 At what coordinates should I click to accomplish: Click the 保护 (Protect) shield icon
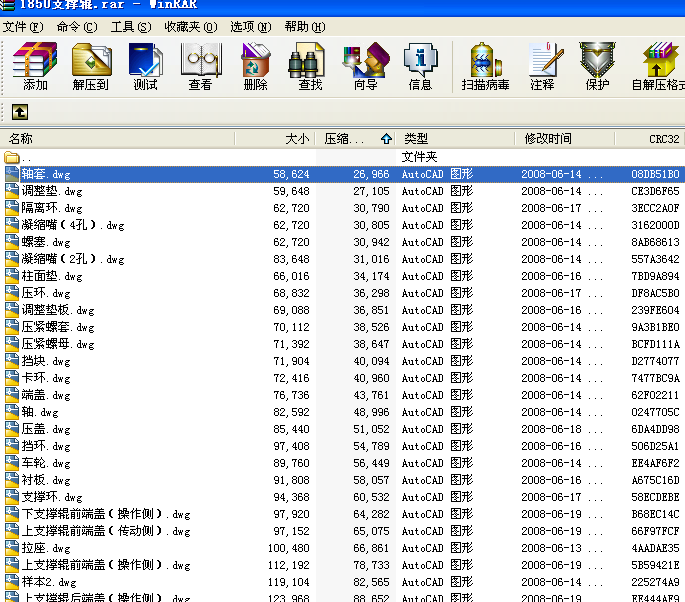[x=597, y=66]
